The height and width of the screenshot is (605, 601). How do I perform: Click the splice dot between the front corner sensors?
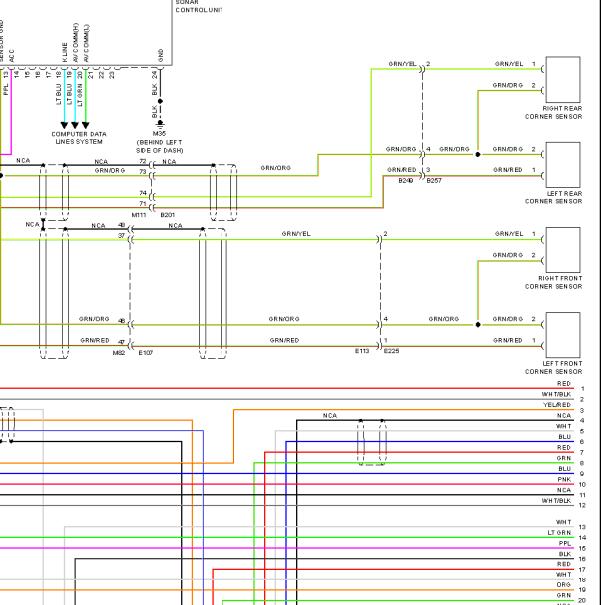478,324
